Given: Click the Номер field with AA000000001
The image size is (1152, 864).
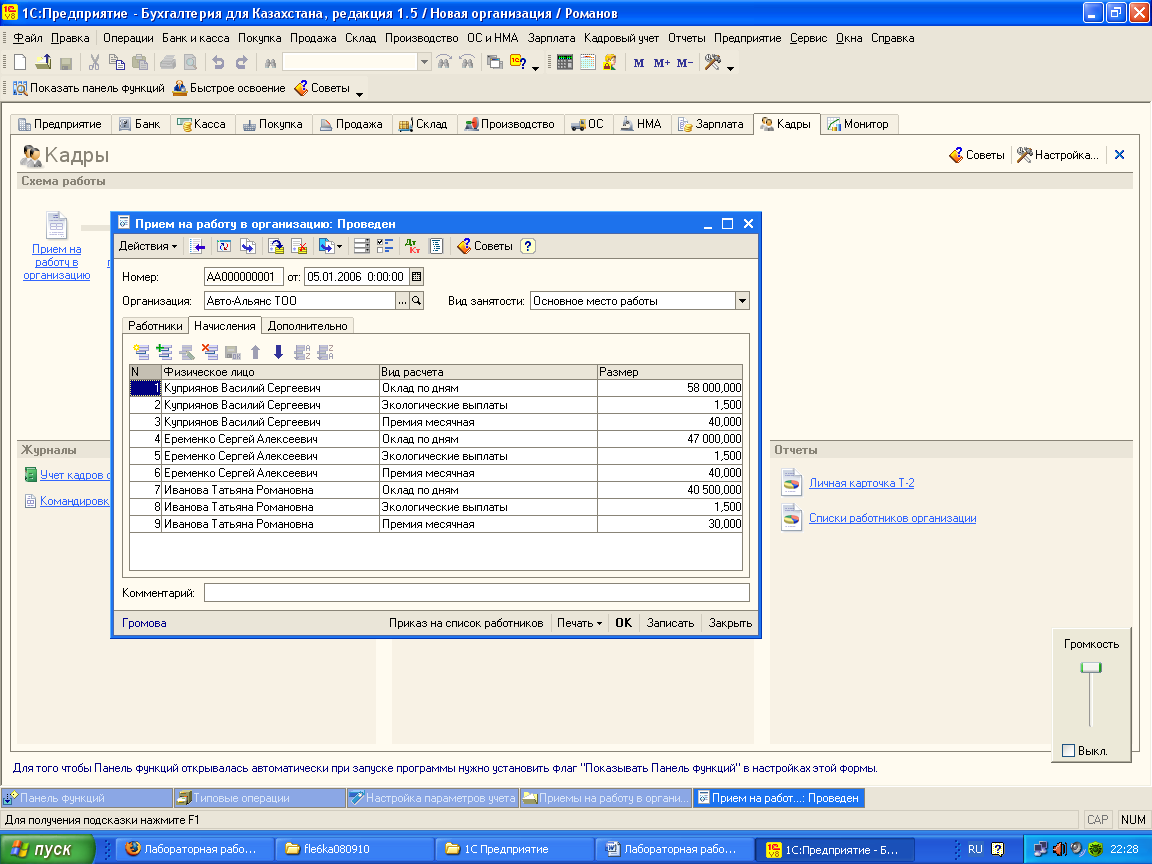Looking at the screenshot, I should click(x=243, y=277).
